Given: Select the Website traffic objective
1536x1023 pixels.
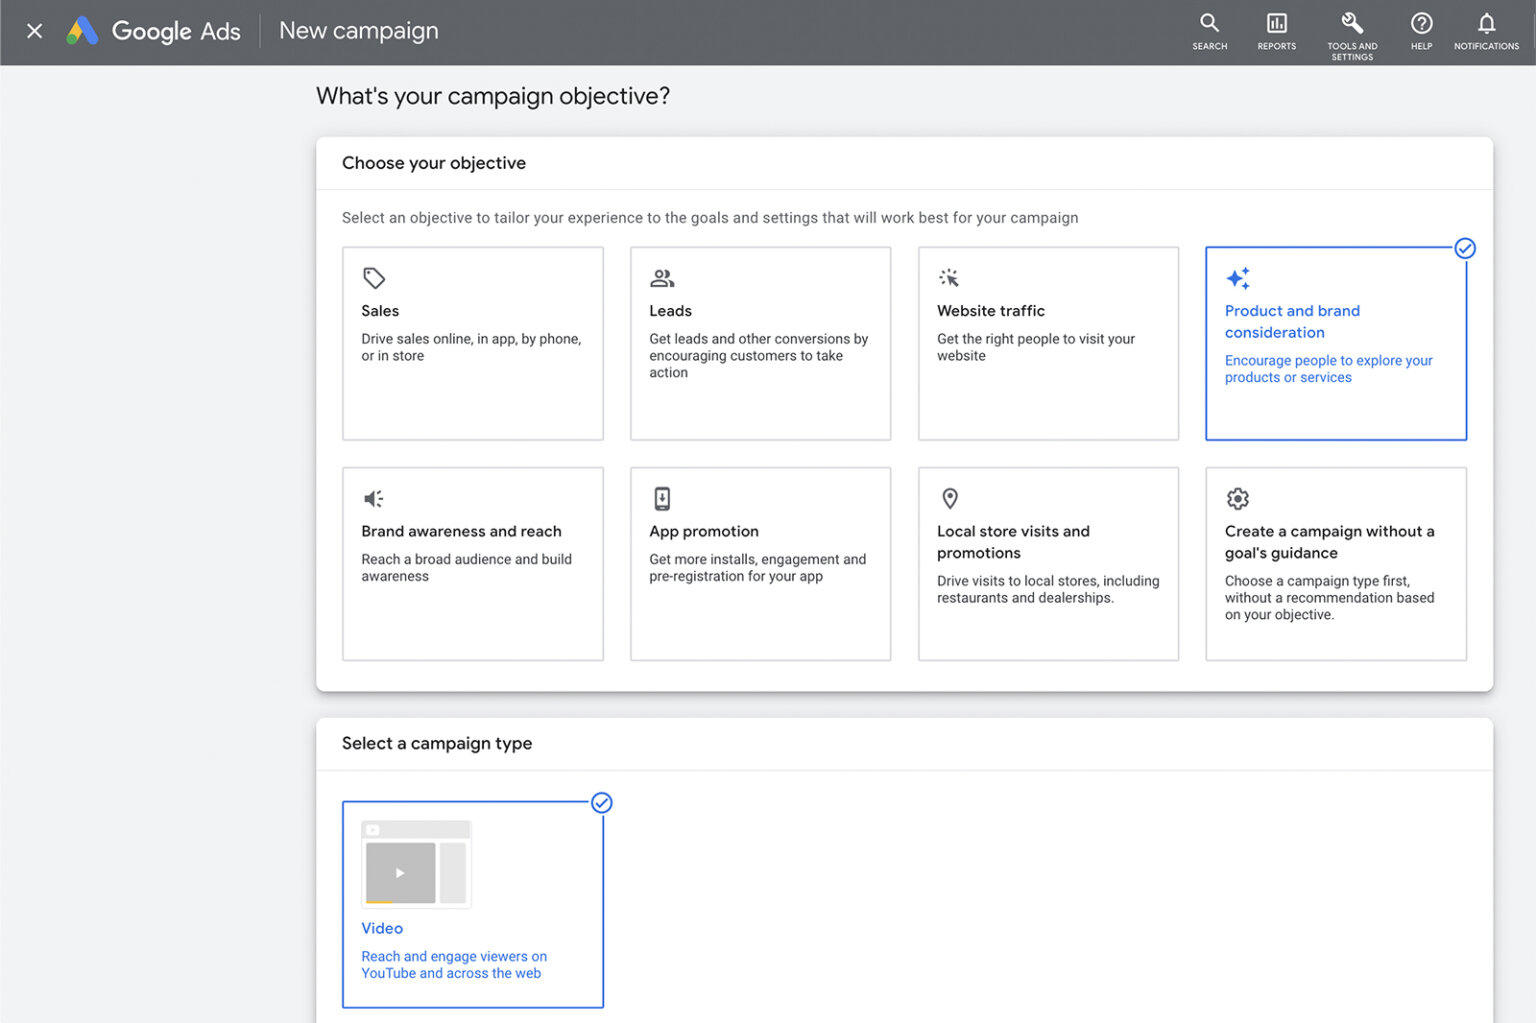Looking at the screenshot, I should [x=1047, y=343].
